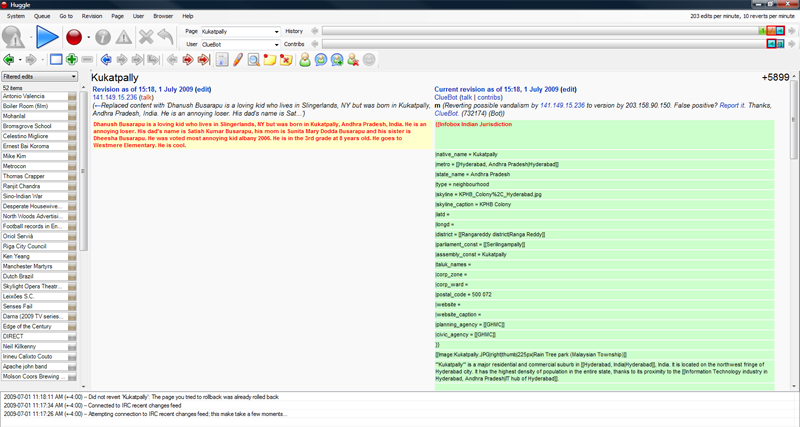Go back with the green browser arrow
The image size is (800, 427).
click(9, 60)
